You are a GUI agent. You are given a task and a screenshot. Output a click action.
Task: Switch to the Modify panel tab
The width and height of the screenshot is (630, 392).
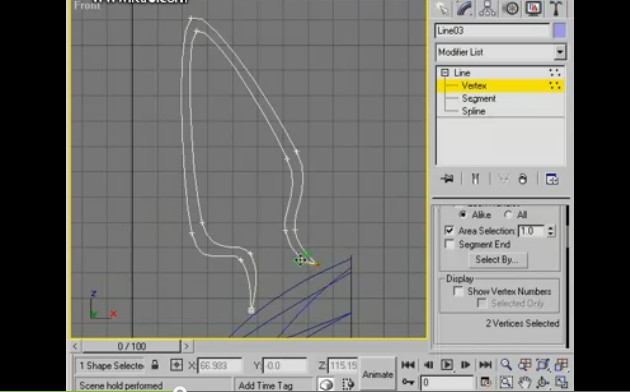(x=464, y=9)
